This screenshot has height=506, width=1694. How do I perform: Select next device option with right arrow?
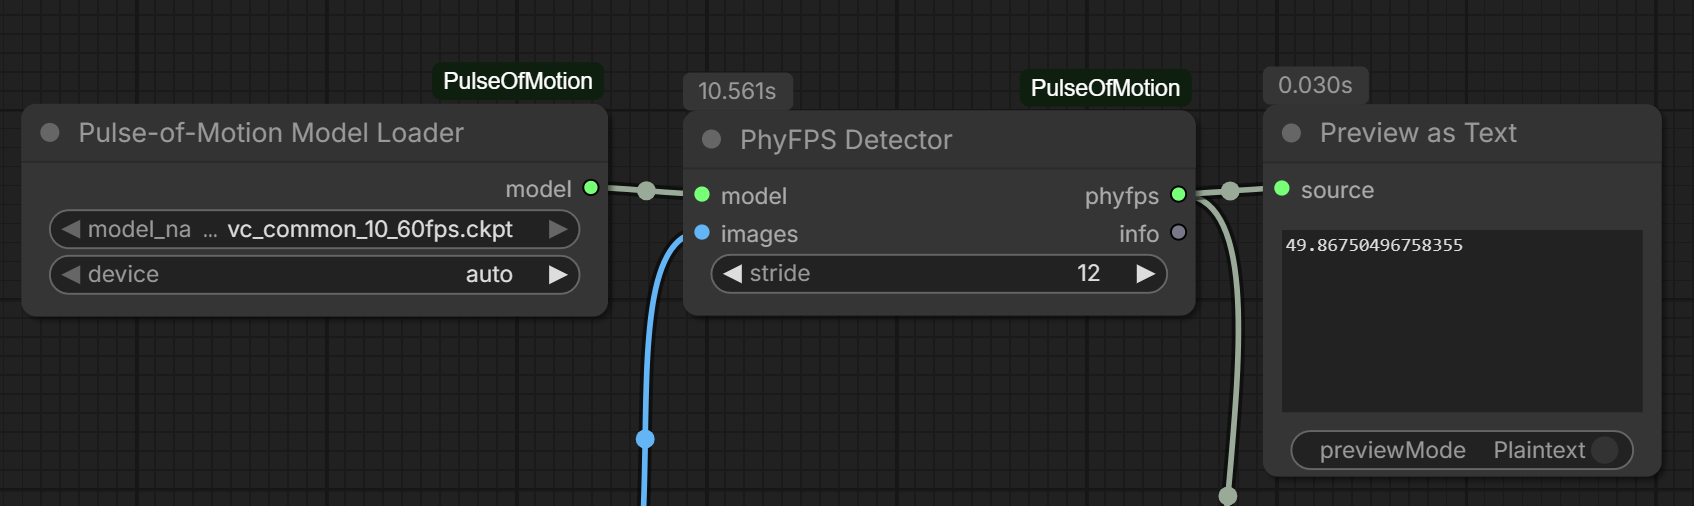558,274
